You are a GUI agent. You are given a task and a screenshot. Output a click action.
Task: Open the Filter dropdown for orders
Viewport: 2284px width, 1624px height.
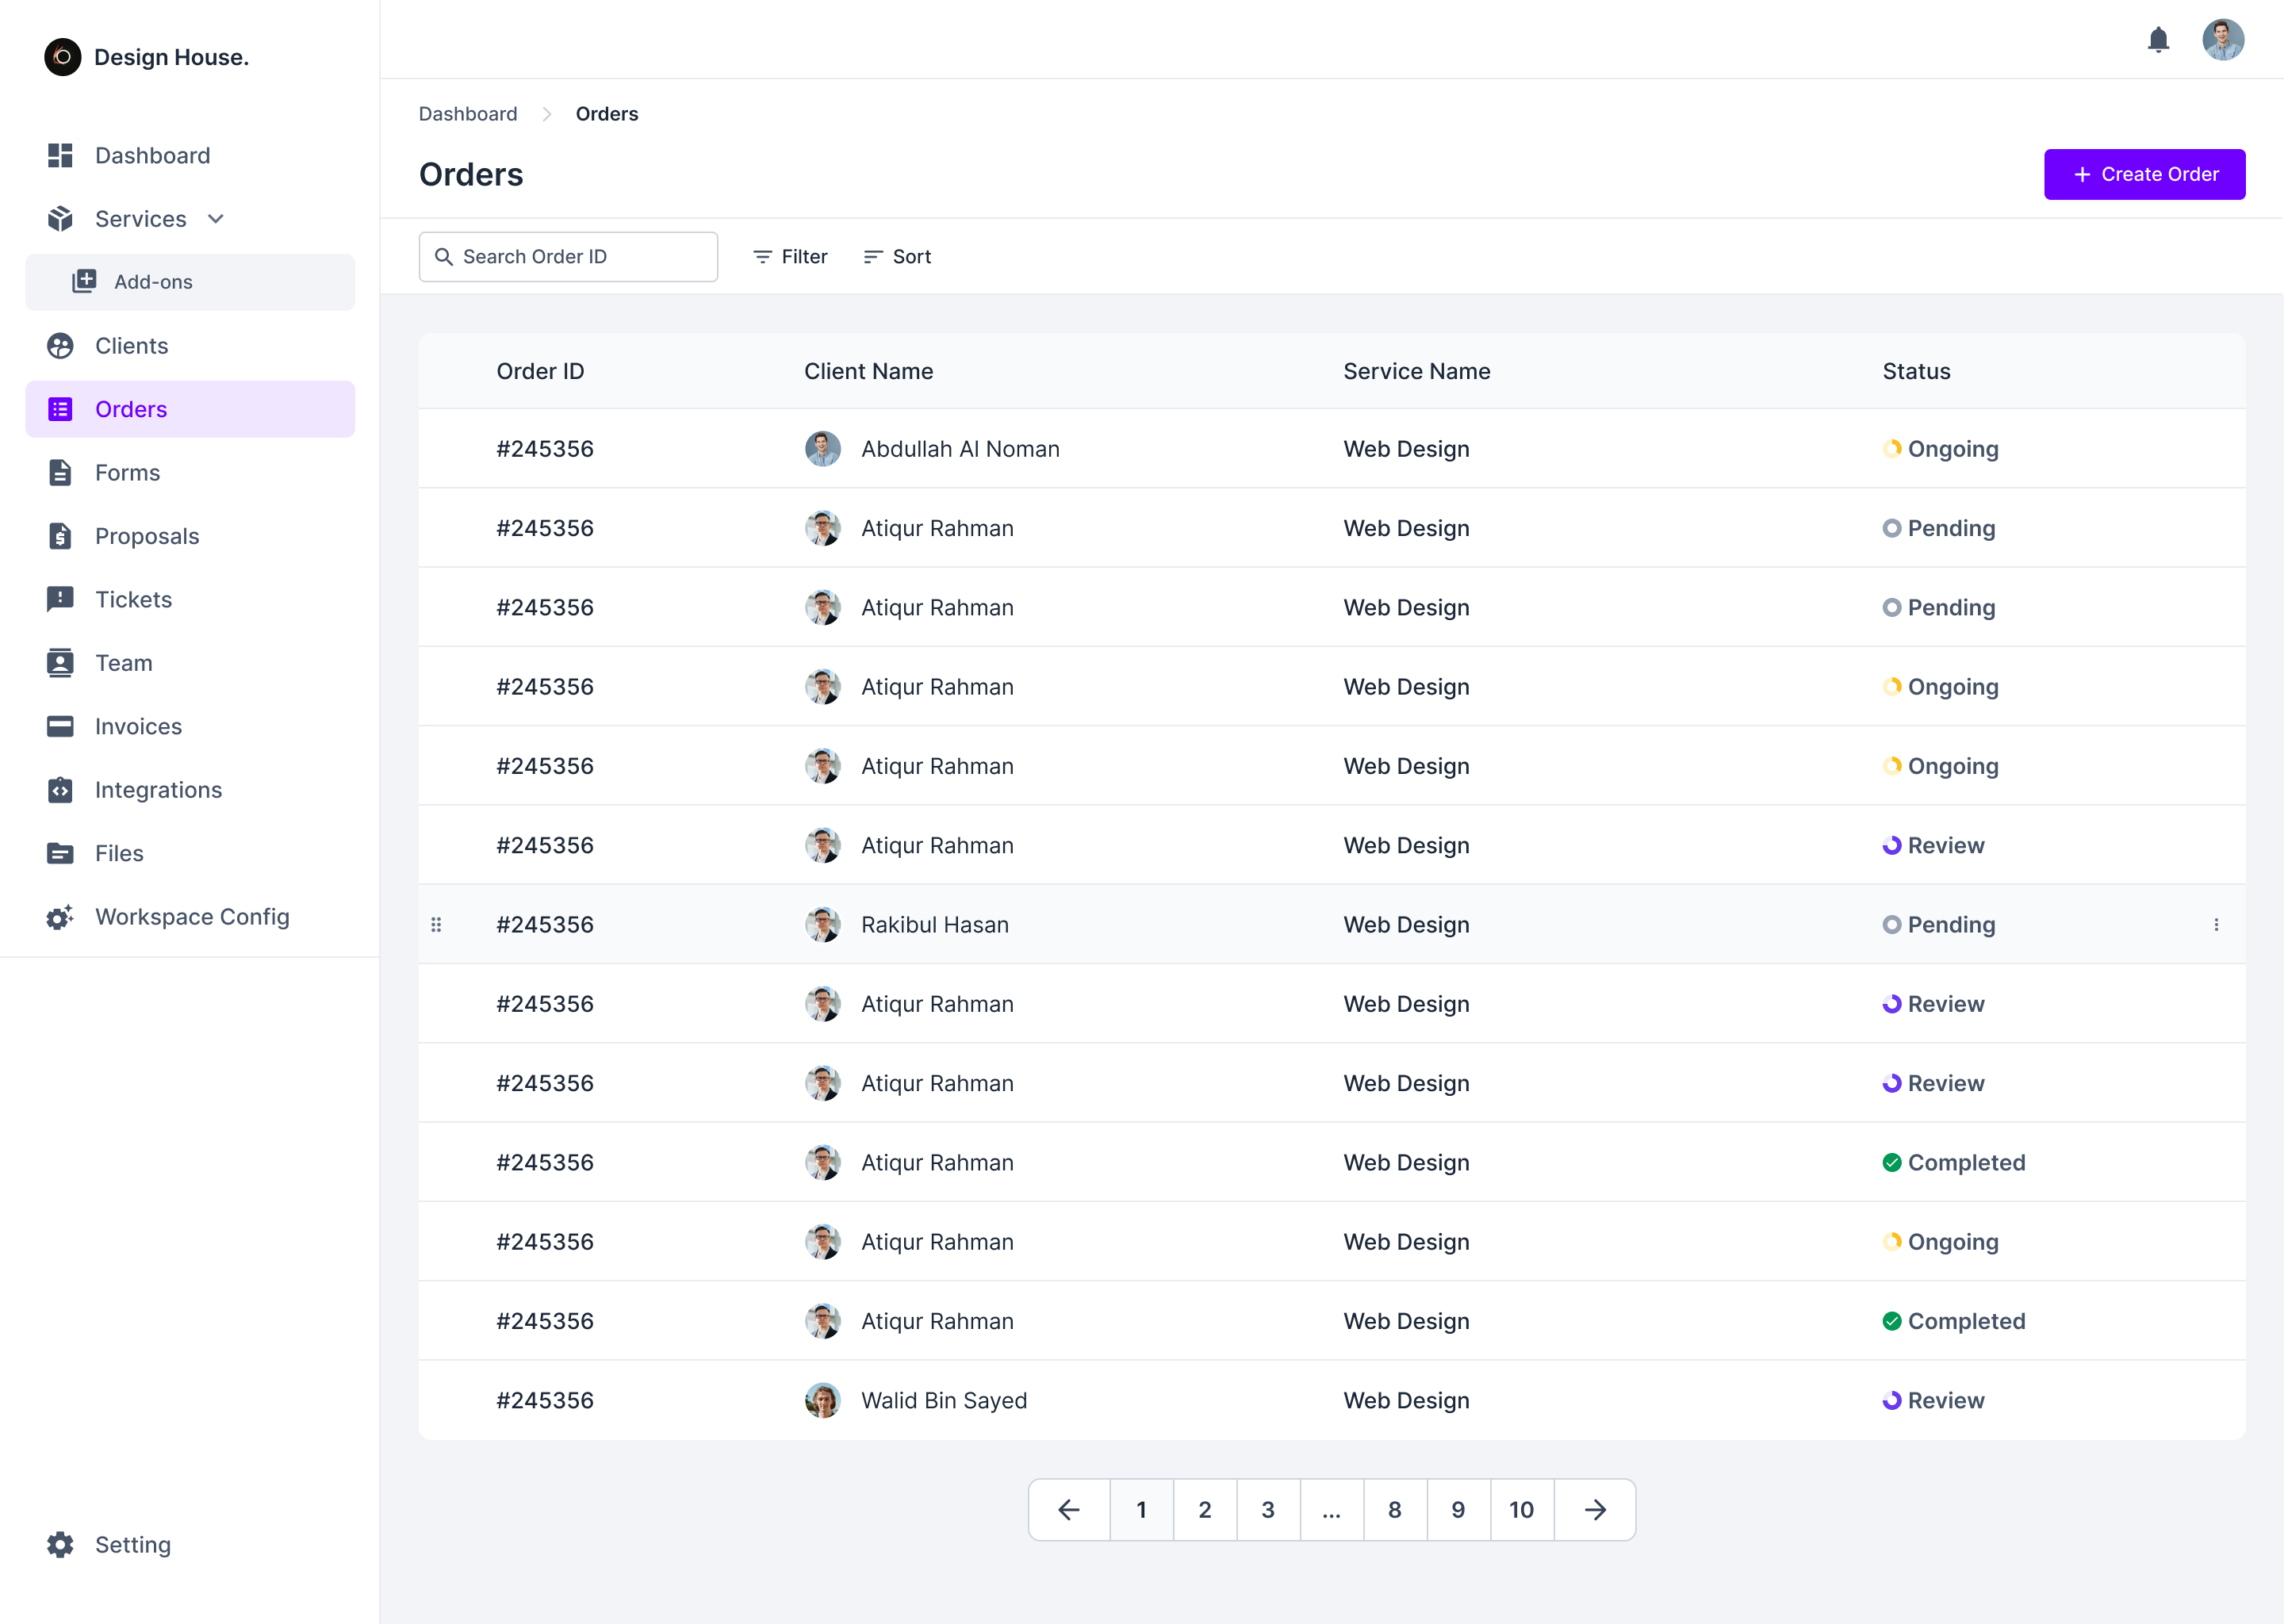tap(789, 257)
